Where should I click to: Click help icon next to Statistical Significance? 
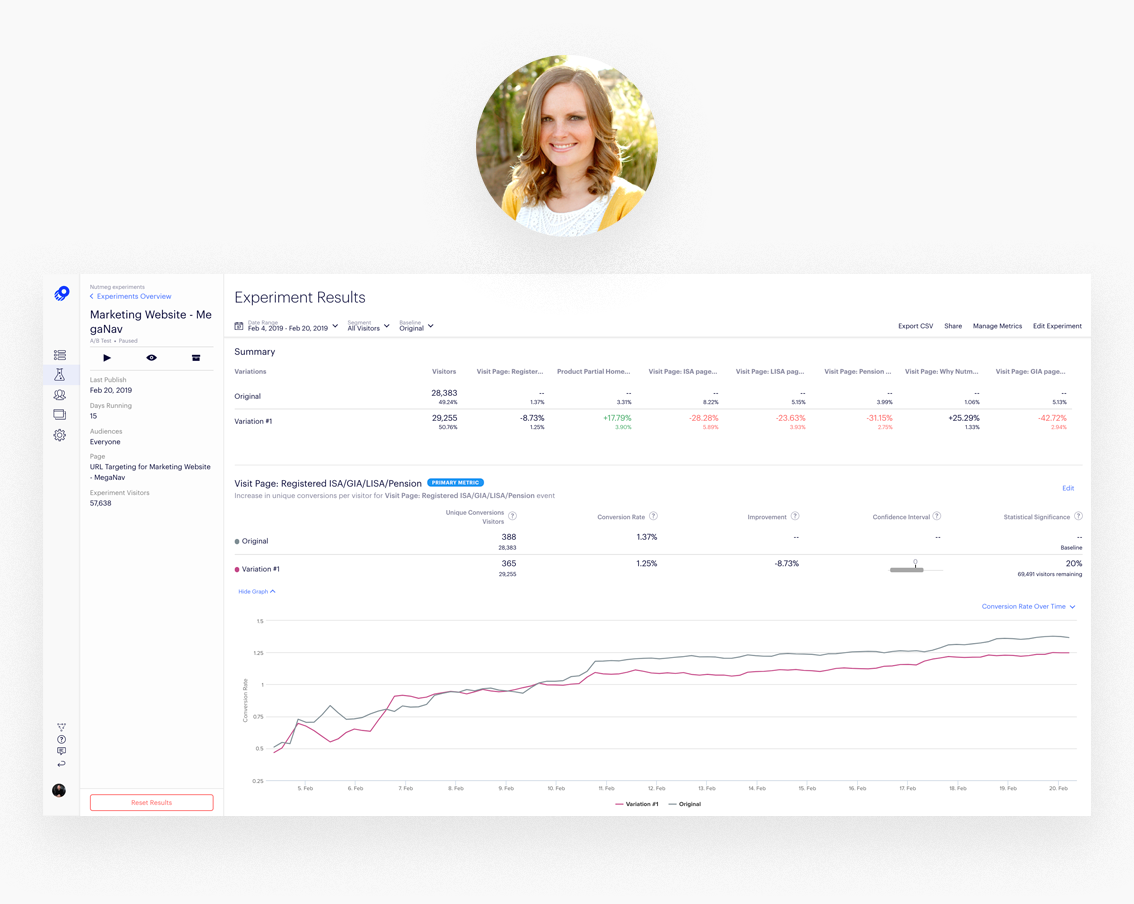click(x=1078, y=516)
